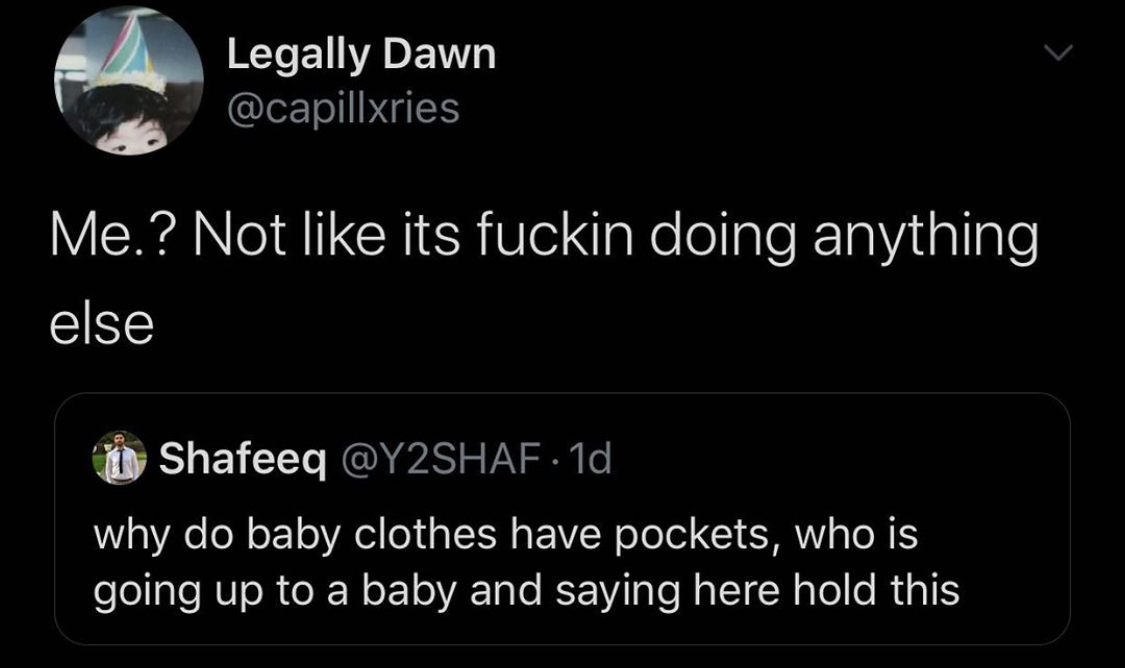Click the words "hold this" in quoted tweet
The image size is (1125, 668).
[x=876, y=590]
